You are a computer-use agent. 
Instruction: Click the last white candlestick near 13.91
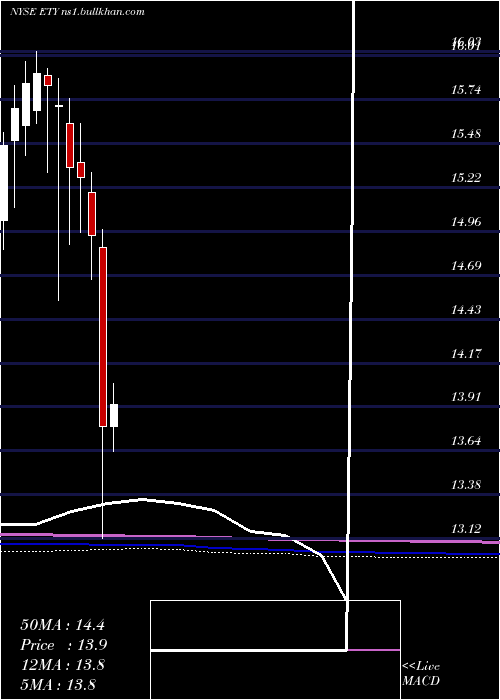pyautogui.click(x=114, y=416)
